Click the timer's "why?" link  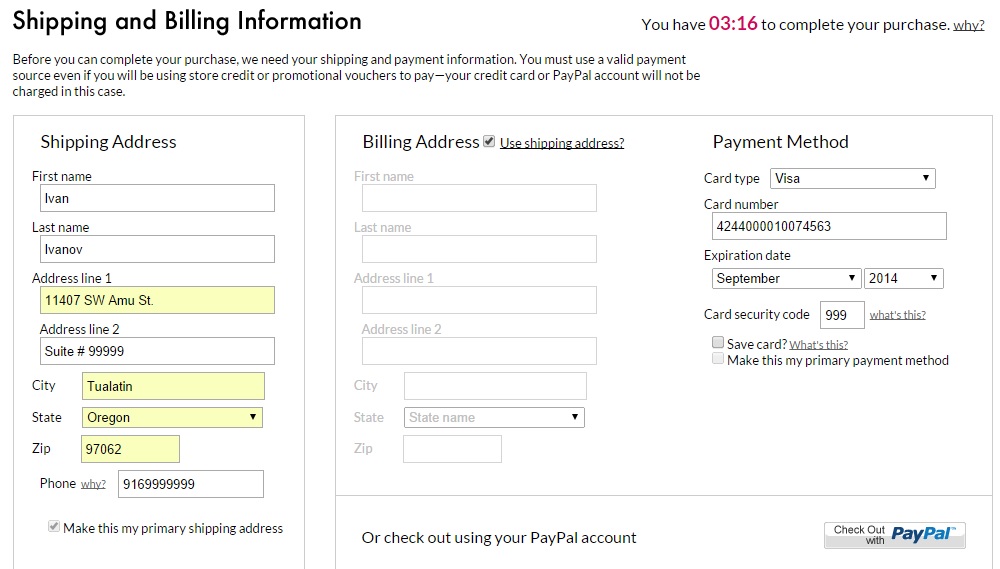pos(968,25)
